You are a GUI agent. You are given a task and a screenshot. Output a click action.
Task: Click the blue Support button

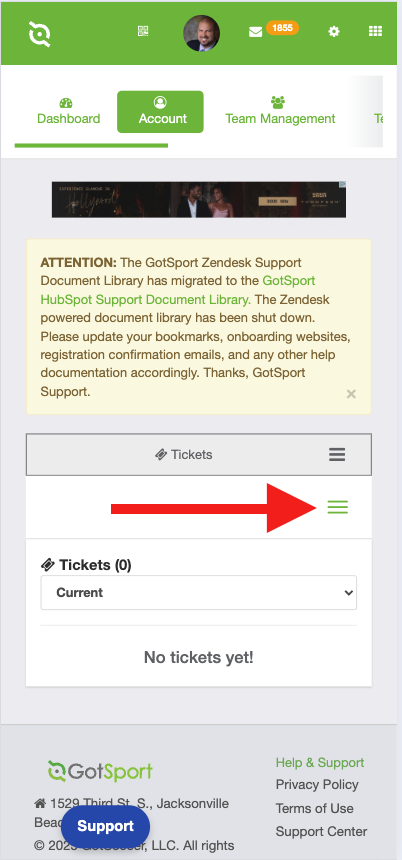[105, 826]
